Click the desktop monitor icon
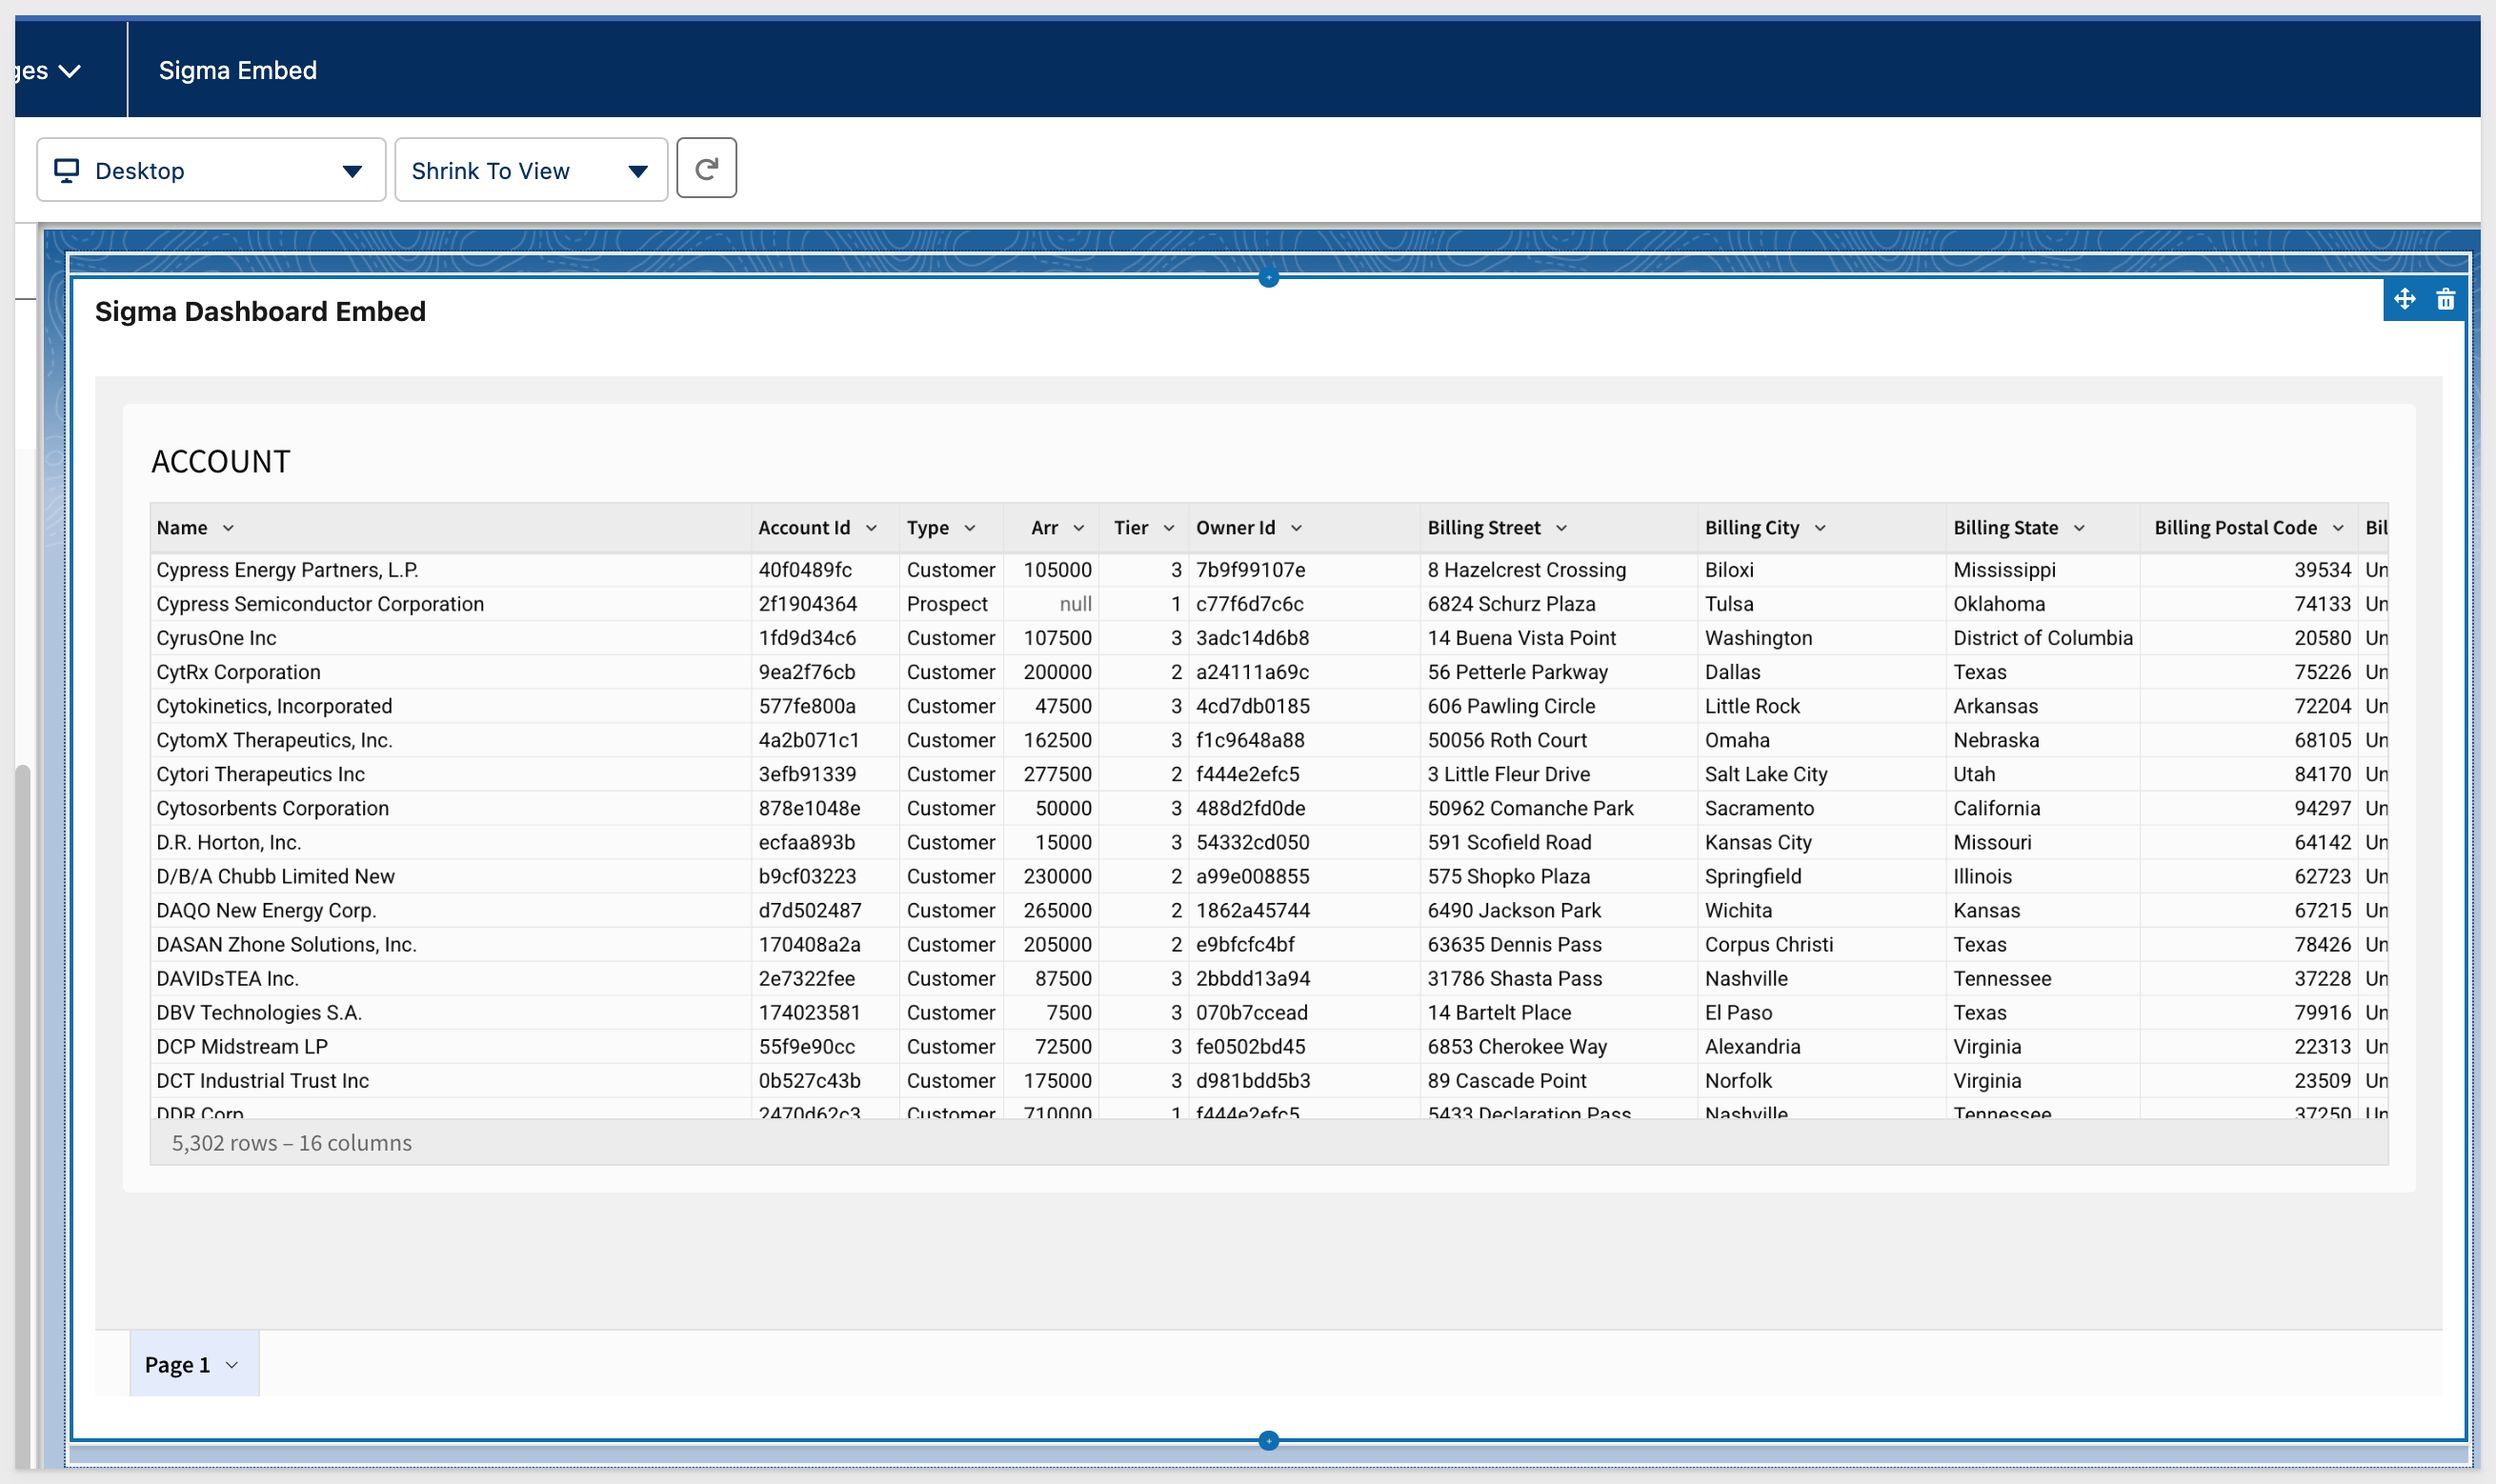2496x1484 pixels. point(66,170)
